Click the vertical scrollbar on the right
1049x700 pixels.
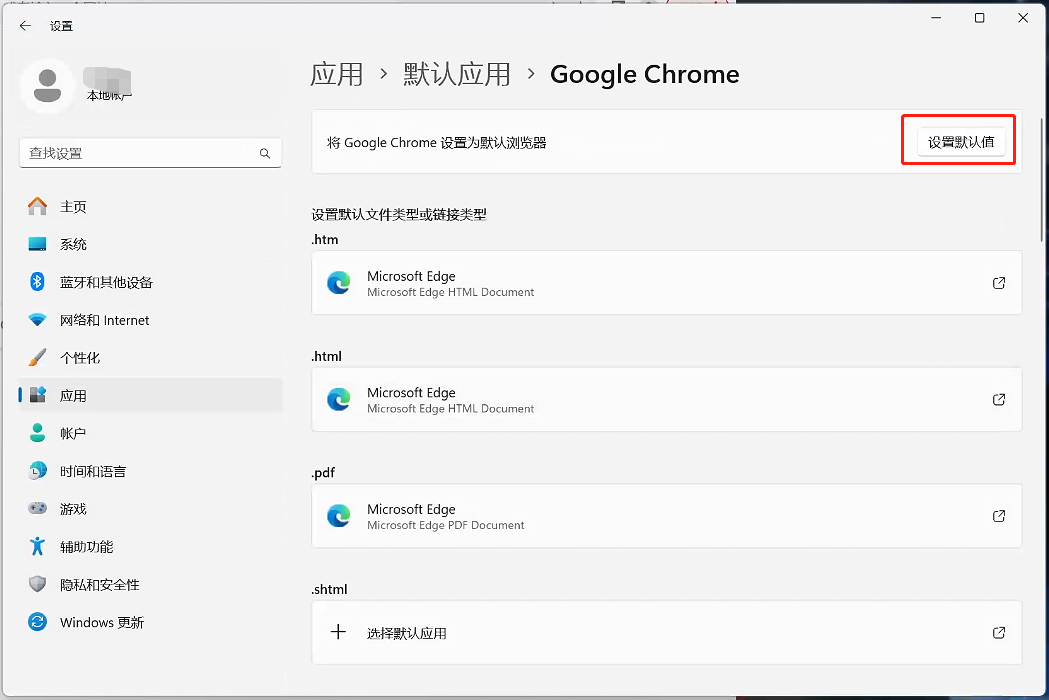tap(1042, 179)
